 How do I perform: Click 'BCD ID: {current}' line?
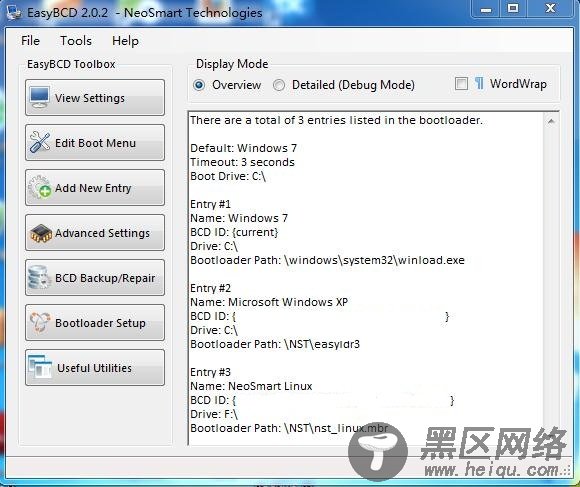point(234,232)
